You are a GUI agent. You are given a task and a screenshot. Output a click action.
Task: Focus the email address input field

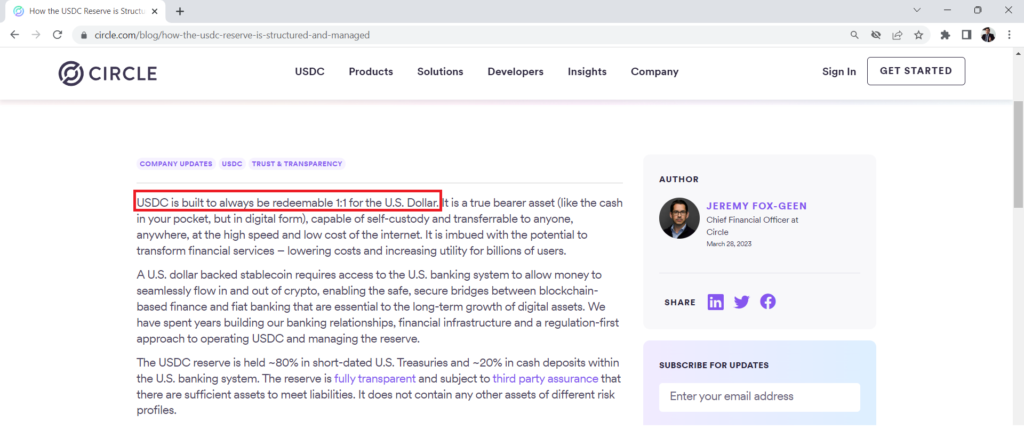[x=759, y=396]
